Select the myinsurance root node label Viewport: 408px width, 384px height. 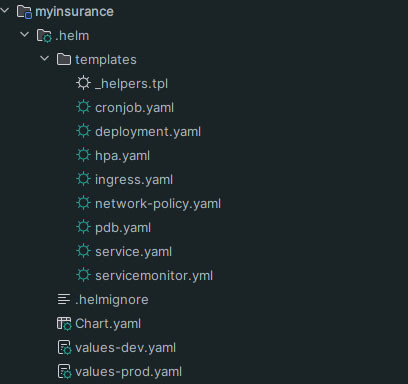coord(74,12)
